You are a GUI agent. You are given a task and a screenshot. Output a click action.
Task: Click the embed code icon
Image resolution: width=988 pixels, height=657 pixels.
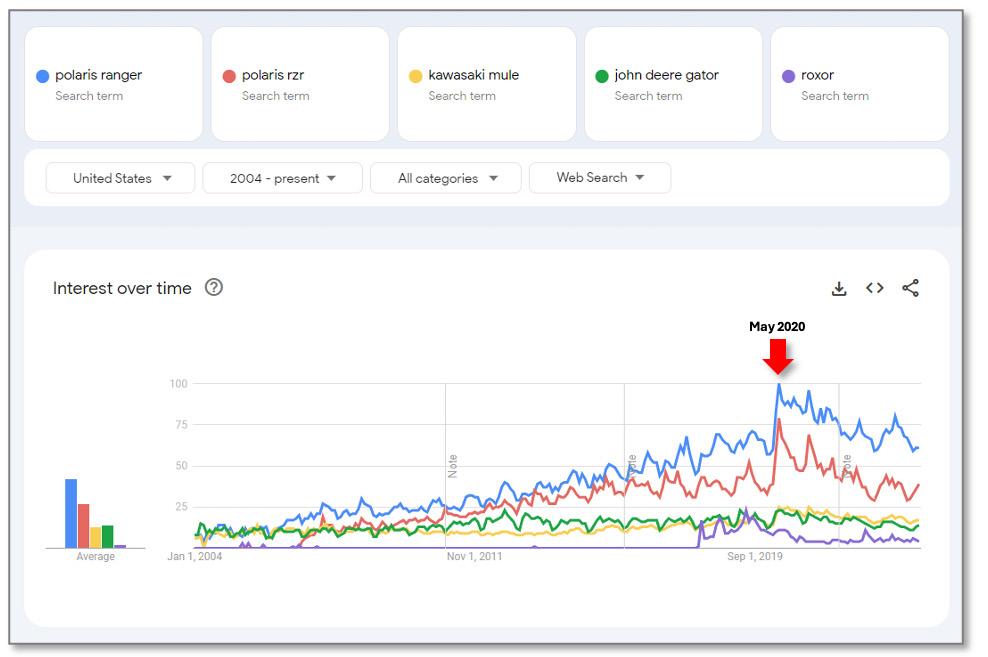(x=875, y=288)
